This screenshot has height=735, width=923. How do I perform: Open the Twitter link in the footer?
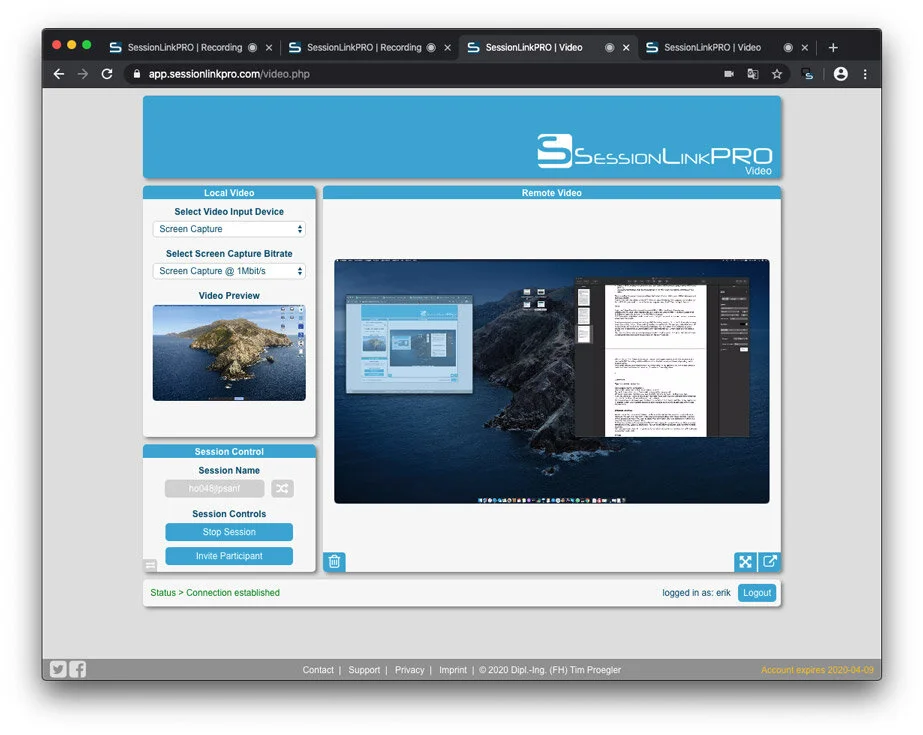(x=58, y=670)
